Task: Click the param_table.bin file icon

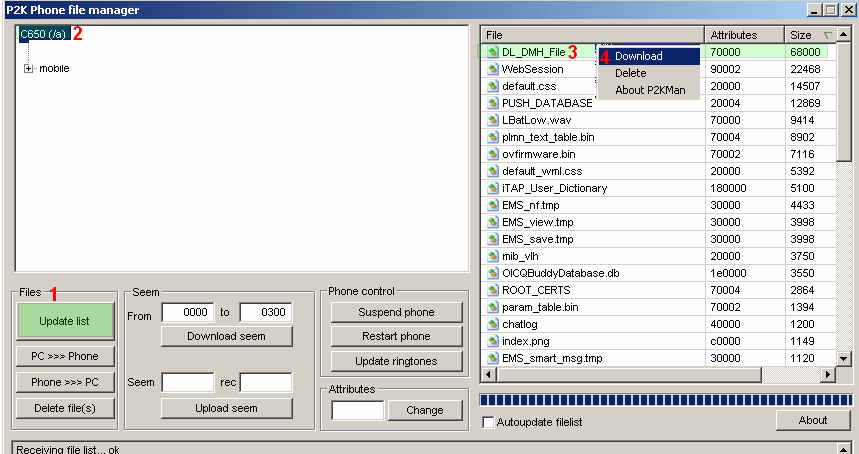Action: coord(493,307)
